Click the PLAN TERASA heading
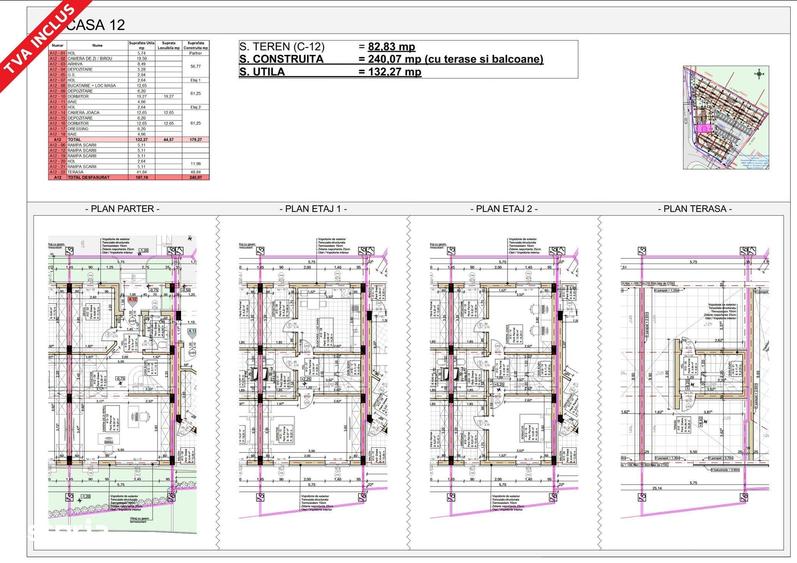This screenshot has width=797, height=563. pos(695,208)
